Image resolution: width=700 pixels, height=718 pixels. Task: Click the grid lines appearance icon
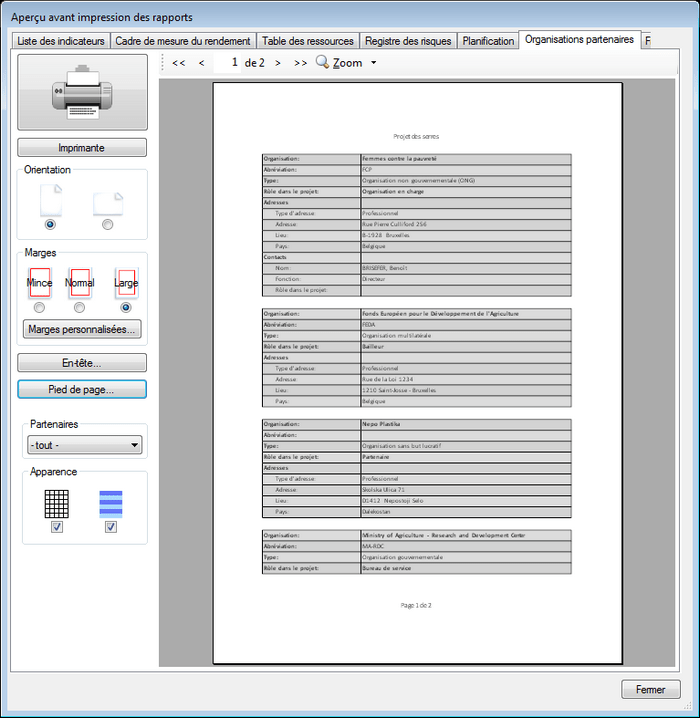[57, 503]
